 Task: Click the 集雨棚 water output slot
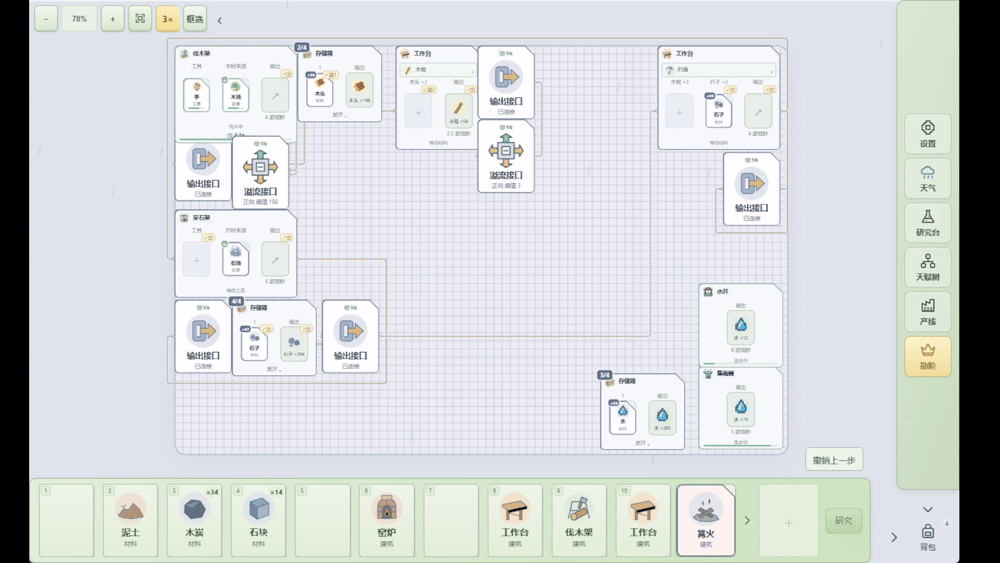point(740,409)
